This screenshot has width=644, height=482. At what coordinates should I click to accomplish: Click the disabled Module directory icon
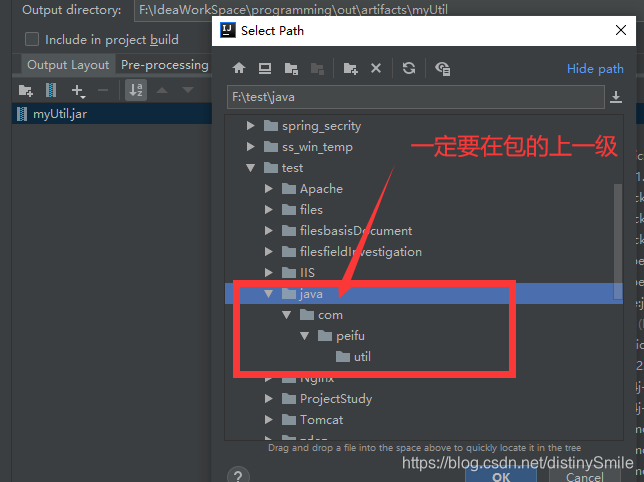pos(317,69)
